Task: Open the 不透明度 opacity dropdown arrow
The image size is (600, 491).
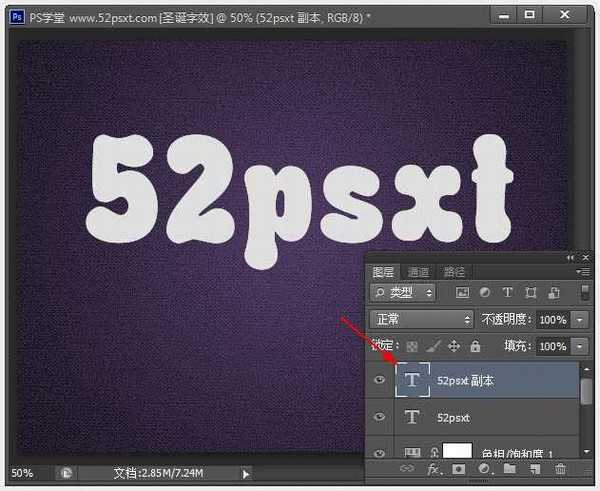Action: tap(582, 319)
